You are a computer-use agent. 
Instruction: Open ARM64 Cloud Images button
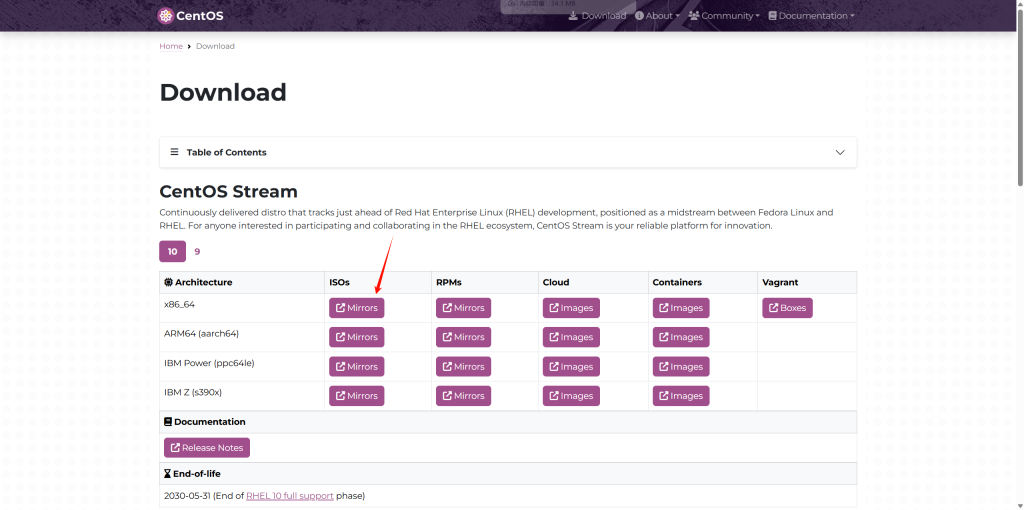coord(570,337)
